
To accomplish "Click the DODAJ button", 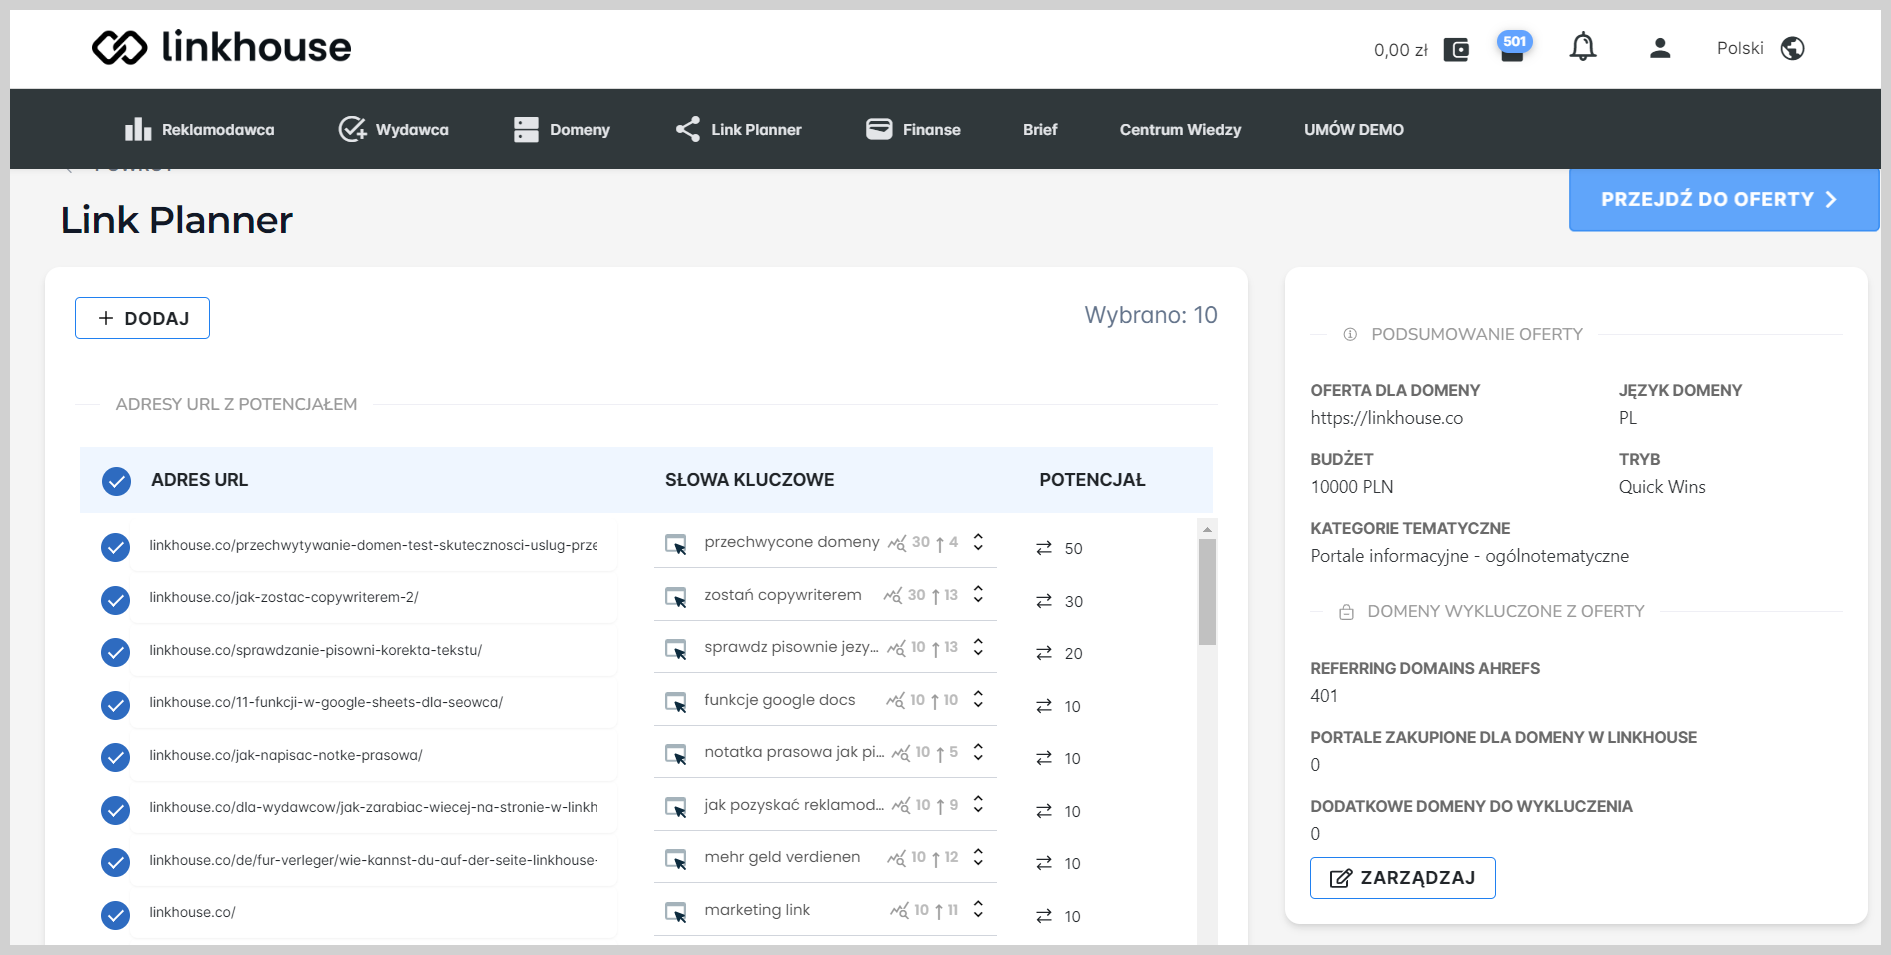I will click(x=142, y=318).
